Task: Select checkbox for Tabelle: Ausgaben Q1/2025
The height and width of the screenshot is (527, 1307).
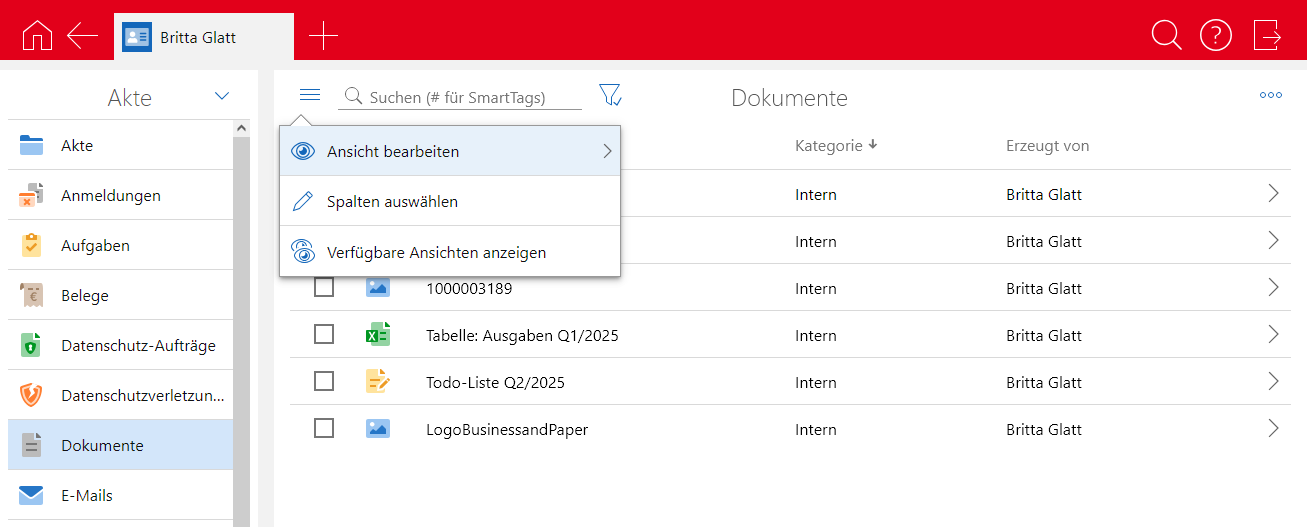Action: (x=324, y=335)
